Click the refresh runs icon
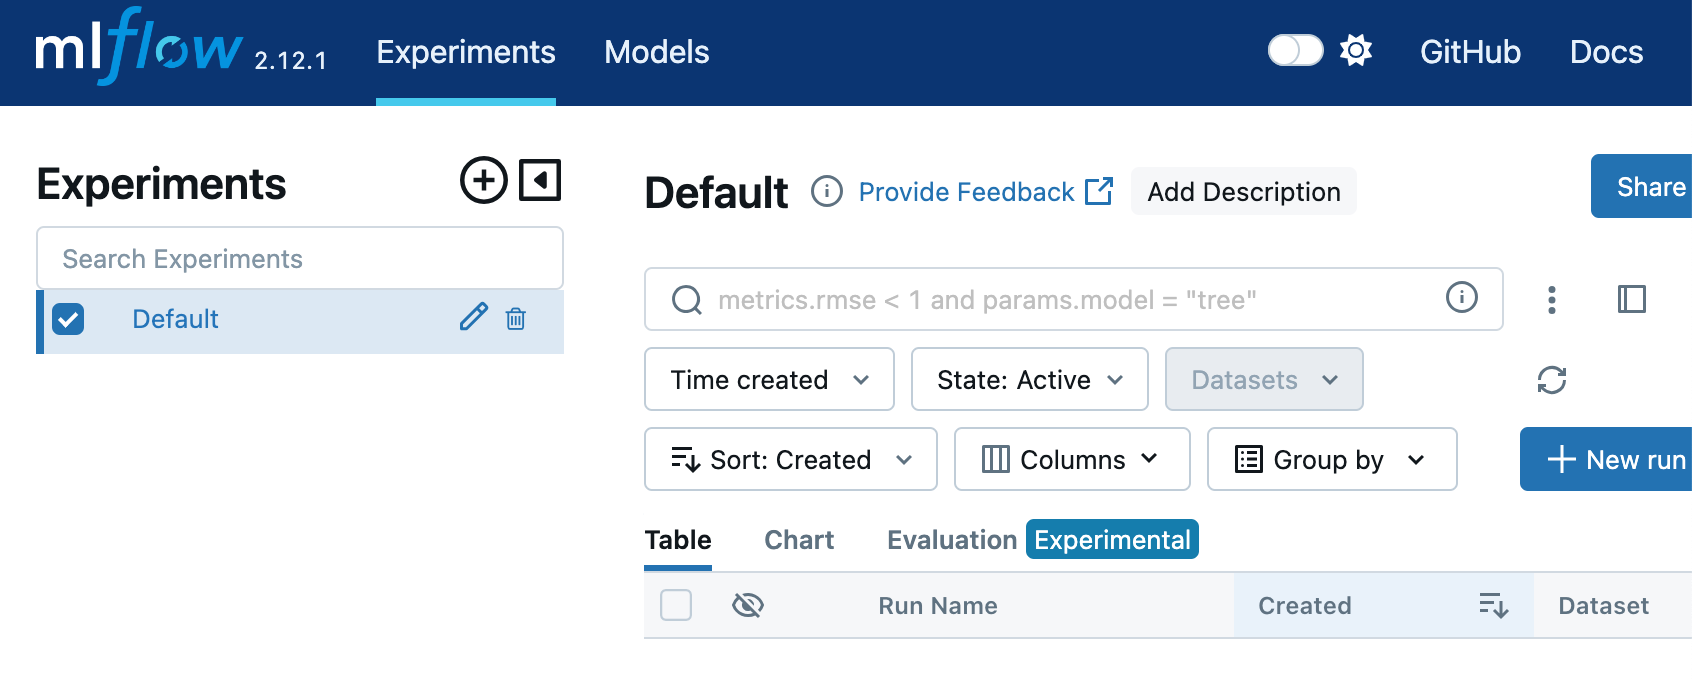 tap(1551, 380)
